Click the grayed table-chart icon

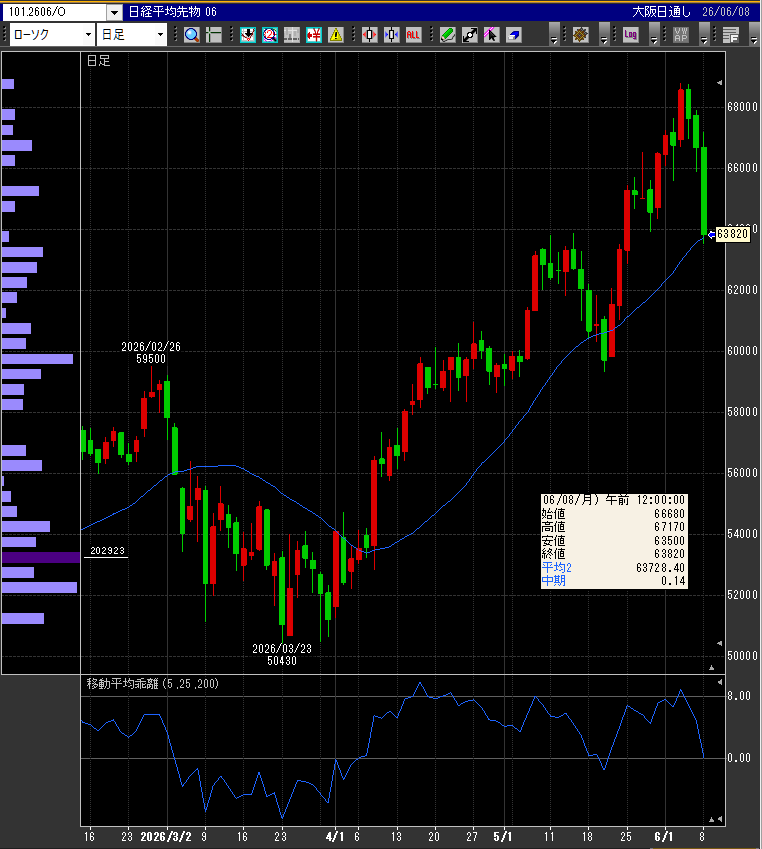(x=291, y=35)
